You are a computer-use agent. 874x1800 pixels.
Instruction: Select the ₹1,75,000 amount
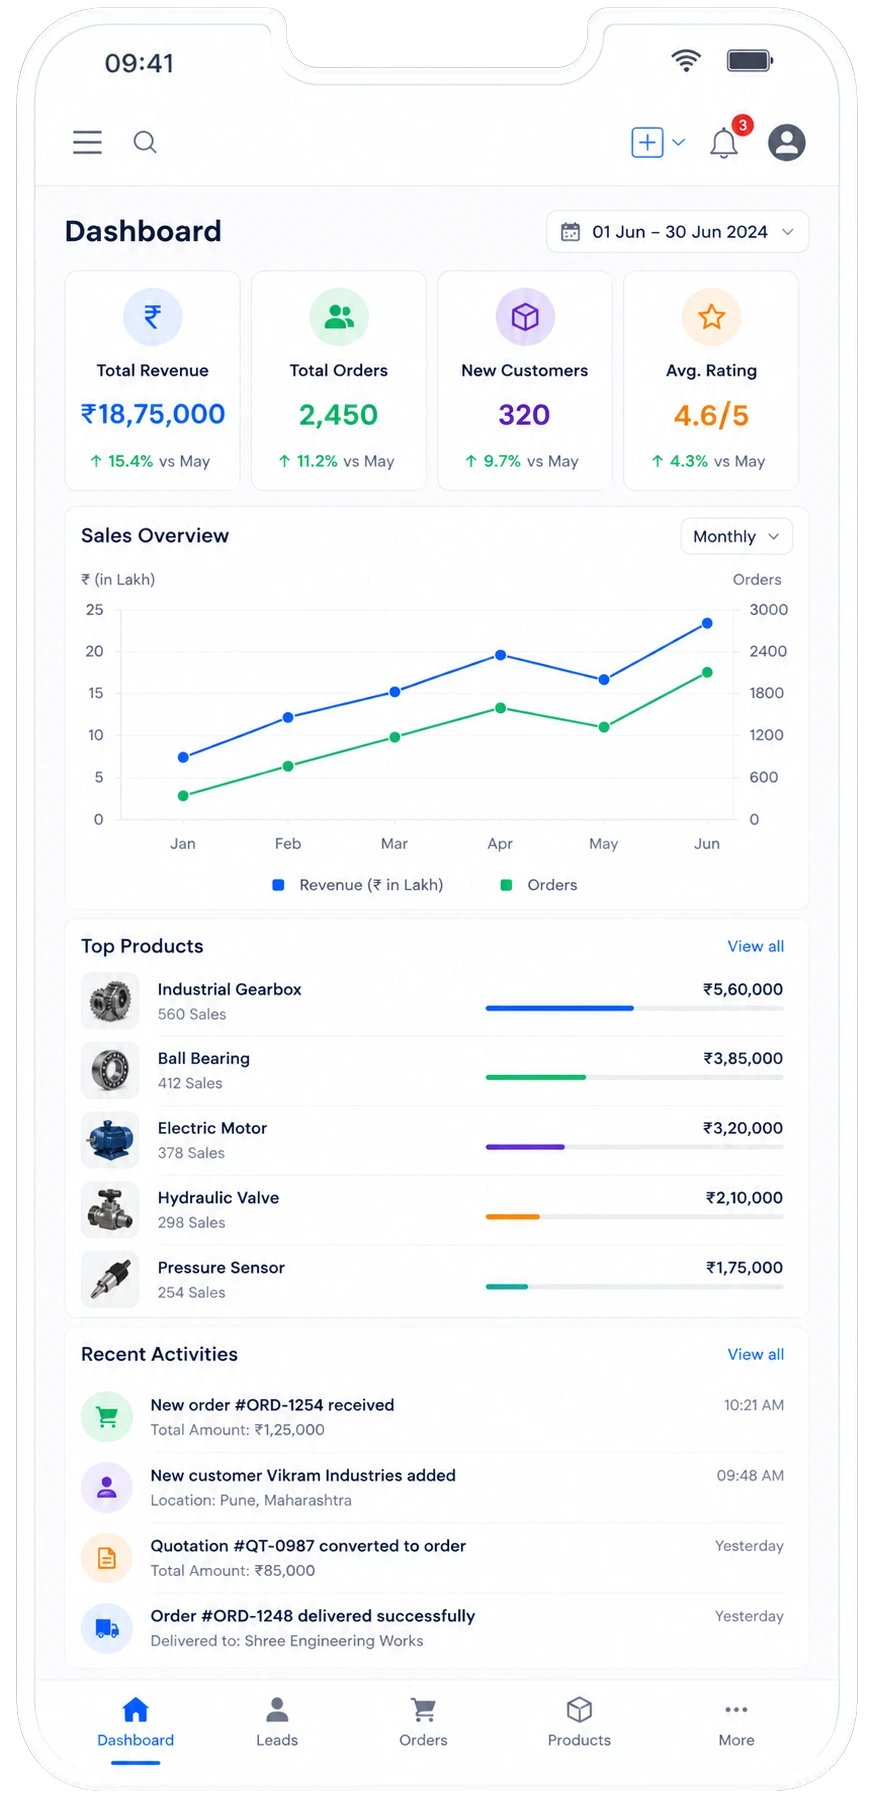pos(745,1267)
